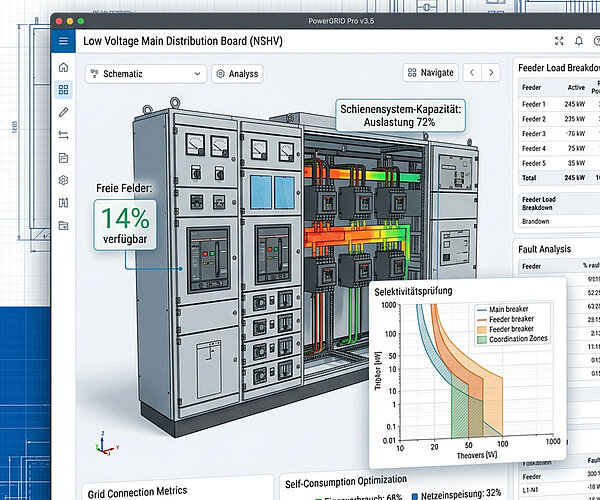Select the Total row in feeder table
Image resolution: width=600 pixels, height=500 pixels.
[x=559, y=178]
